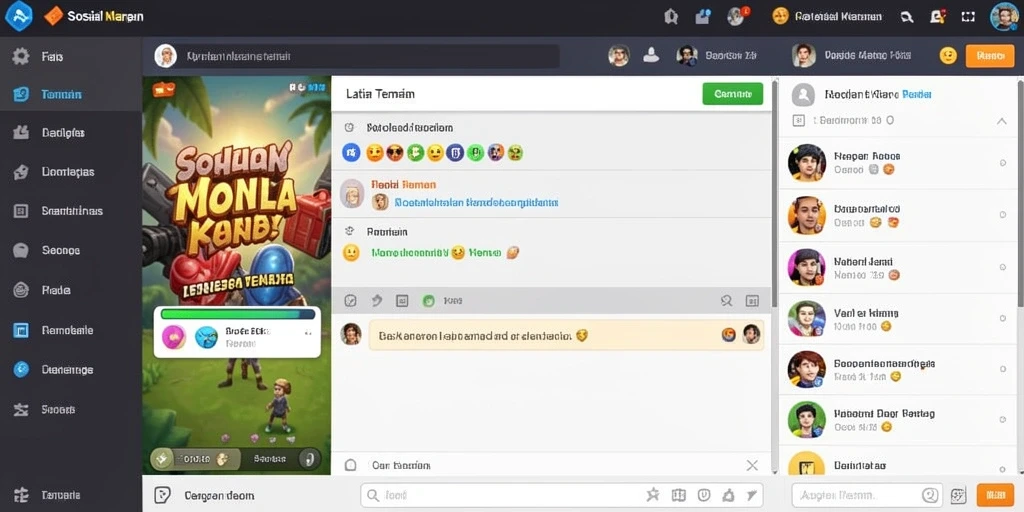Toggle the status circle on fifth contact row
The width and height of the screenshot is (1024, 512).
1003,370
